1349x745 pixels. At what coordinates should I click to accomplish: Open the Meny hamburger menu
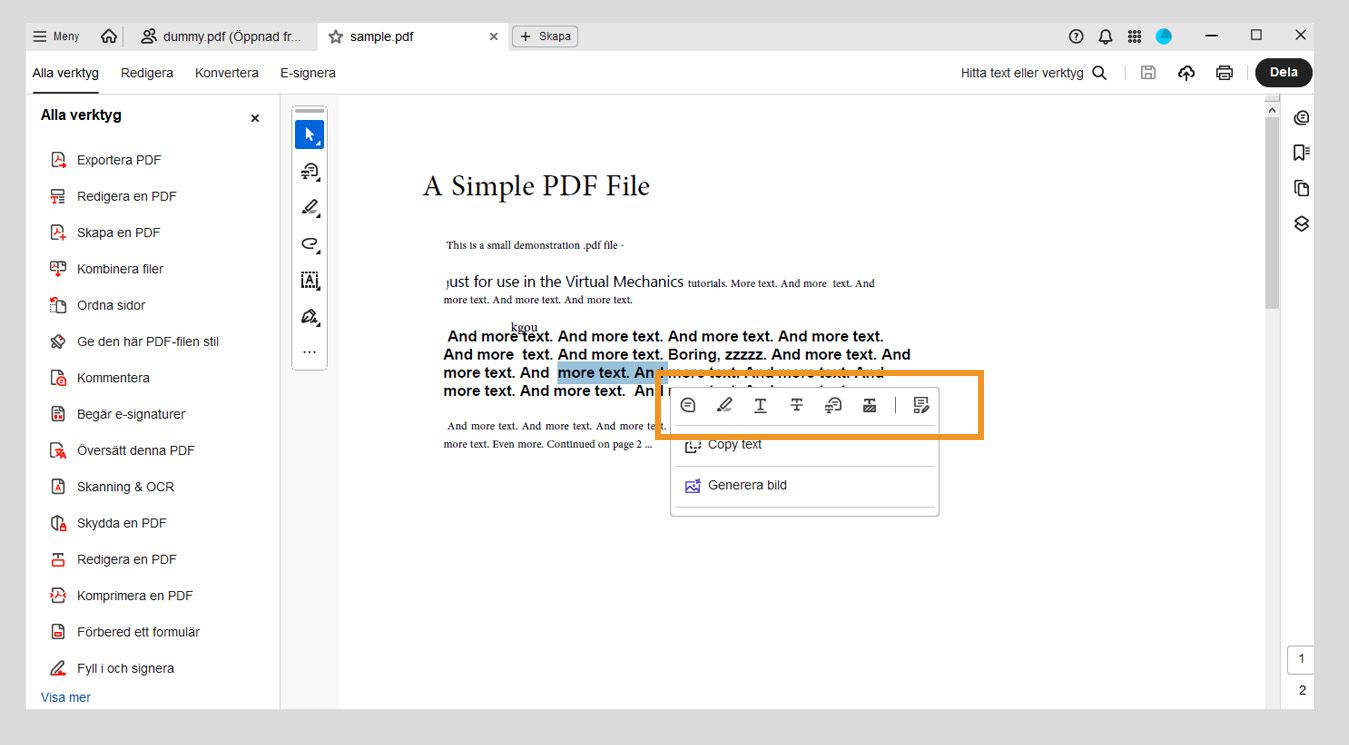click(56, 36)
